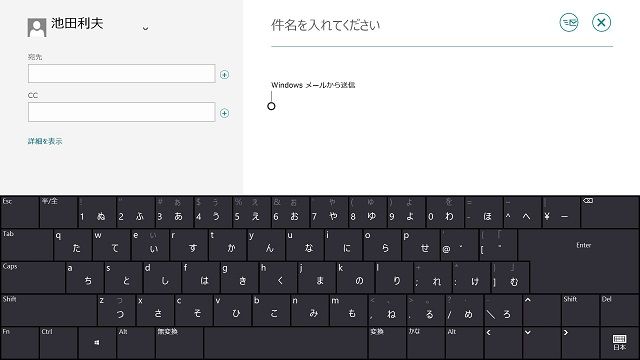Screen dimensions: 640x360
Task: Tap the Esc key
Action: pyautogui.click(x=20, y=212)
